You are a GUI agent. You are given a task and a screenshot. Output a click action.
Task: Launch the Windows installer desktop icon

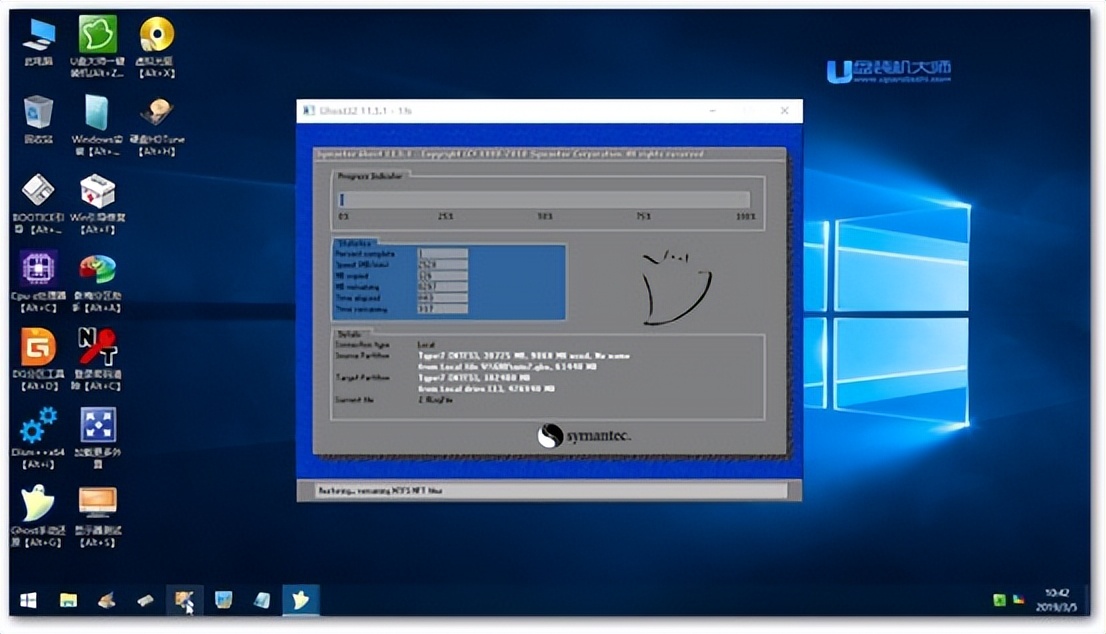click(97, 125)
